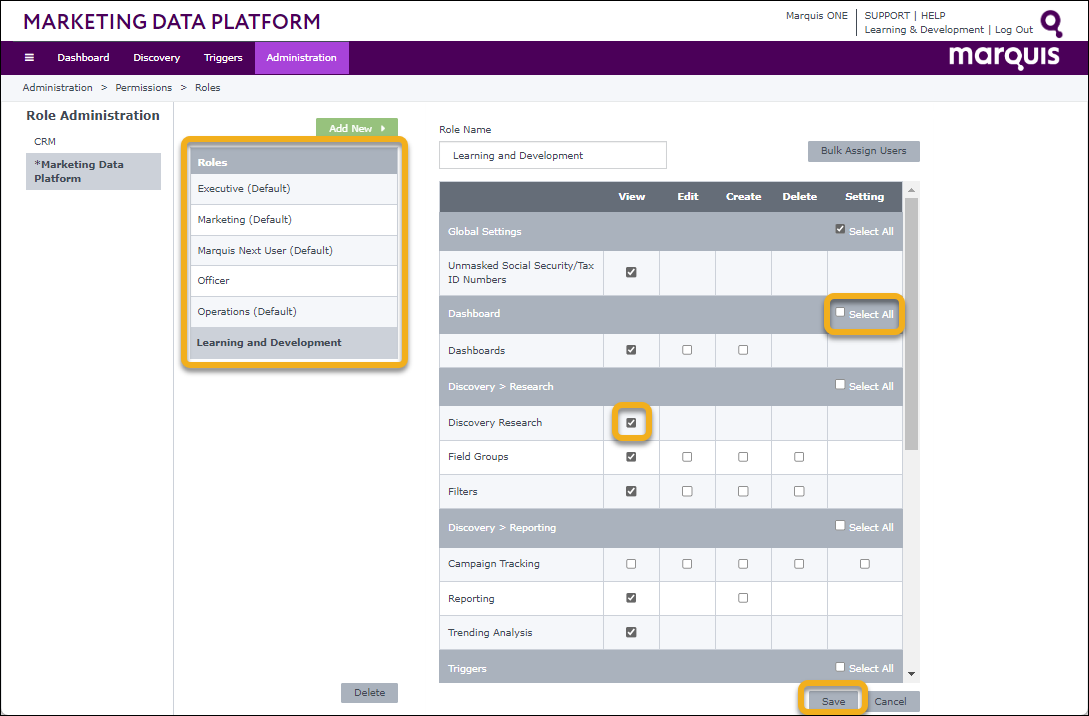Screen dimensions: 1089x716
Task: Enable Delete permission for Campaign Tracking
Action: click(x=799, y=564)
